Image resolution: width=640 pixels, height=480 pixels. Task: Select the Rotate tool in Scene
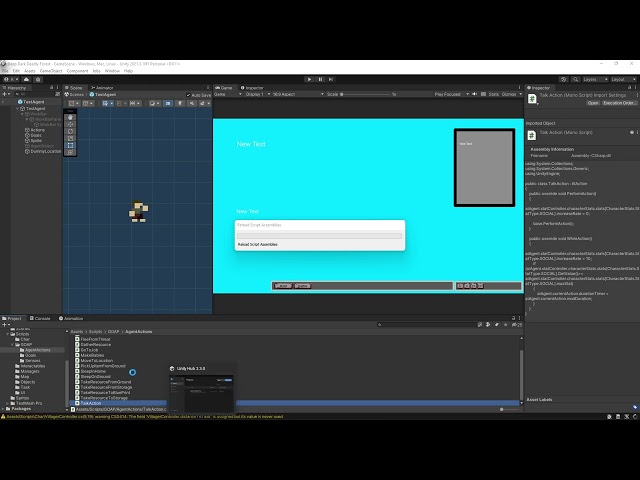point(70,131)
